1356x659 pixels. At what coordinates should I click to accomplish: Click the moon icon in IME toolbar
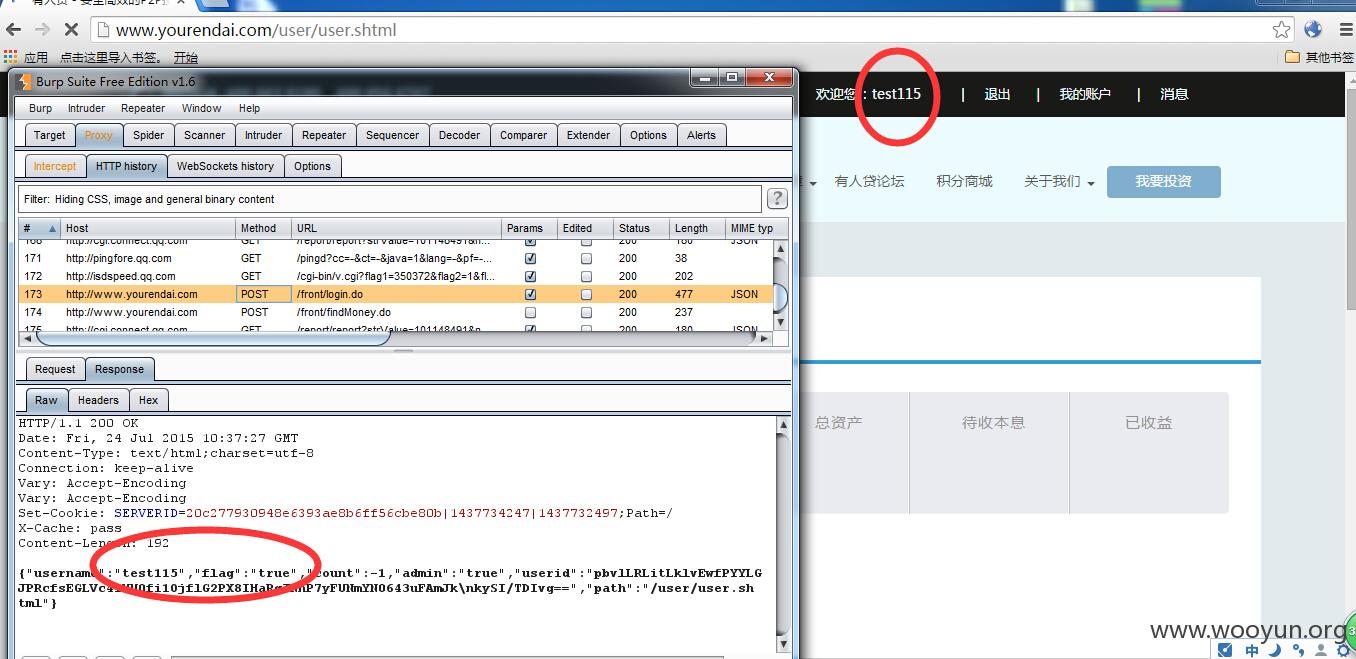pos(1274,650)
